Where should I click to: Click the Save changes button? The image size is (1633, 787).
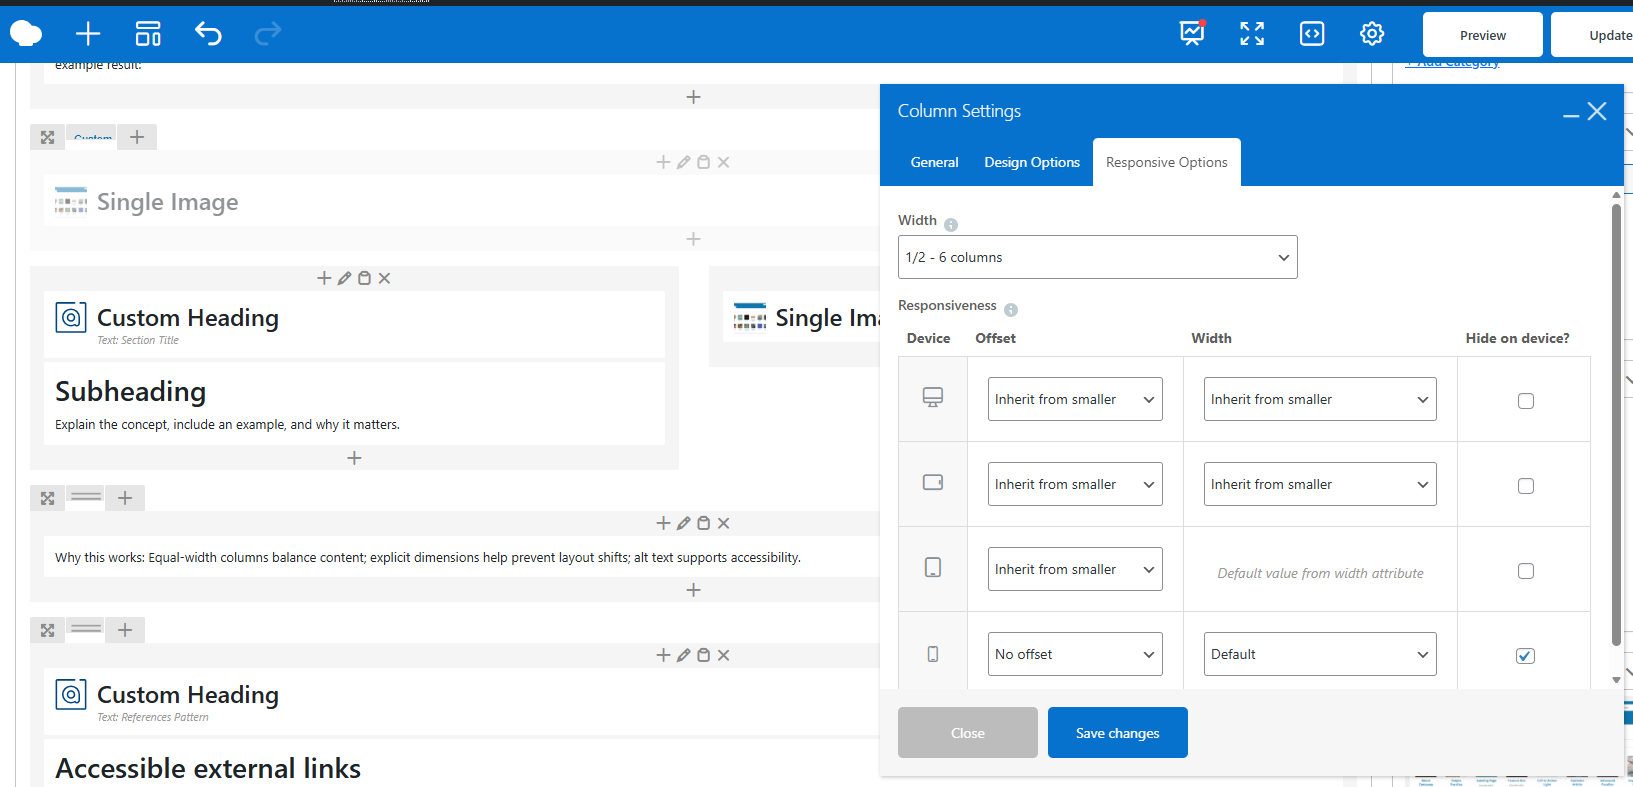(x=1117, y=733)
